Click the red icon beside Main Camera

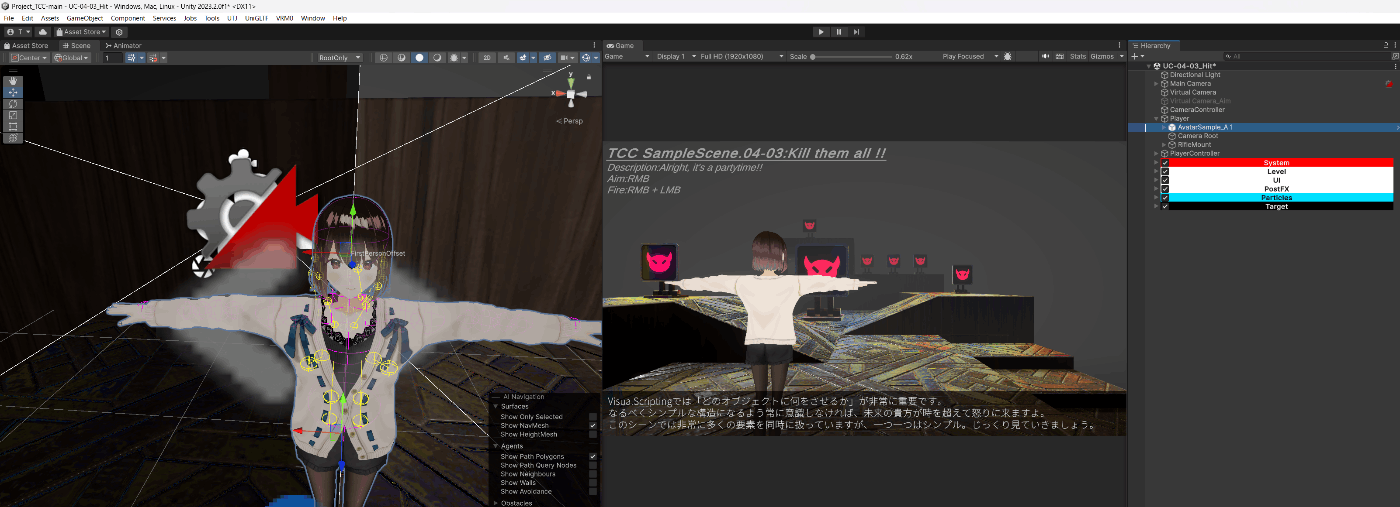(x=1389, y=84)
